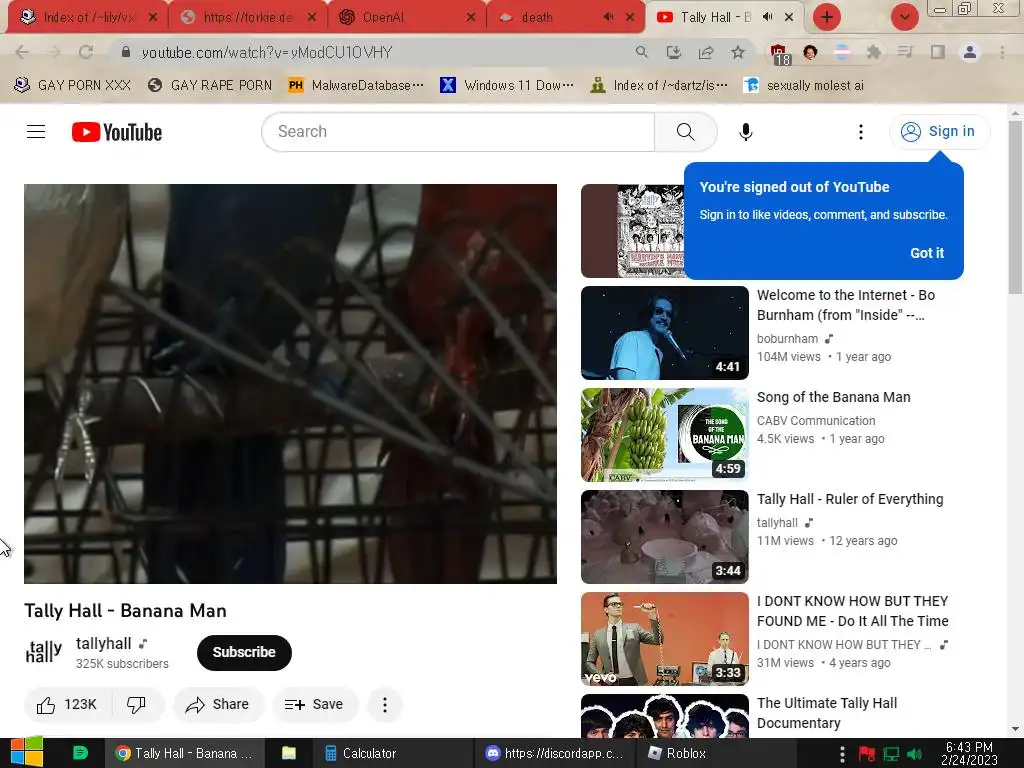Screen dimensions: 1024x768
Task: Switch to the 'death' tab
Action: coord(566,17)
